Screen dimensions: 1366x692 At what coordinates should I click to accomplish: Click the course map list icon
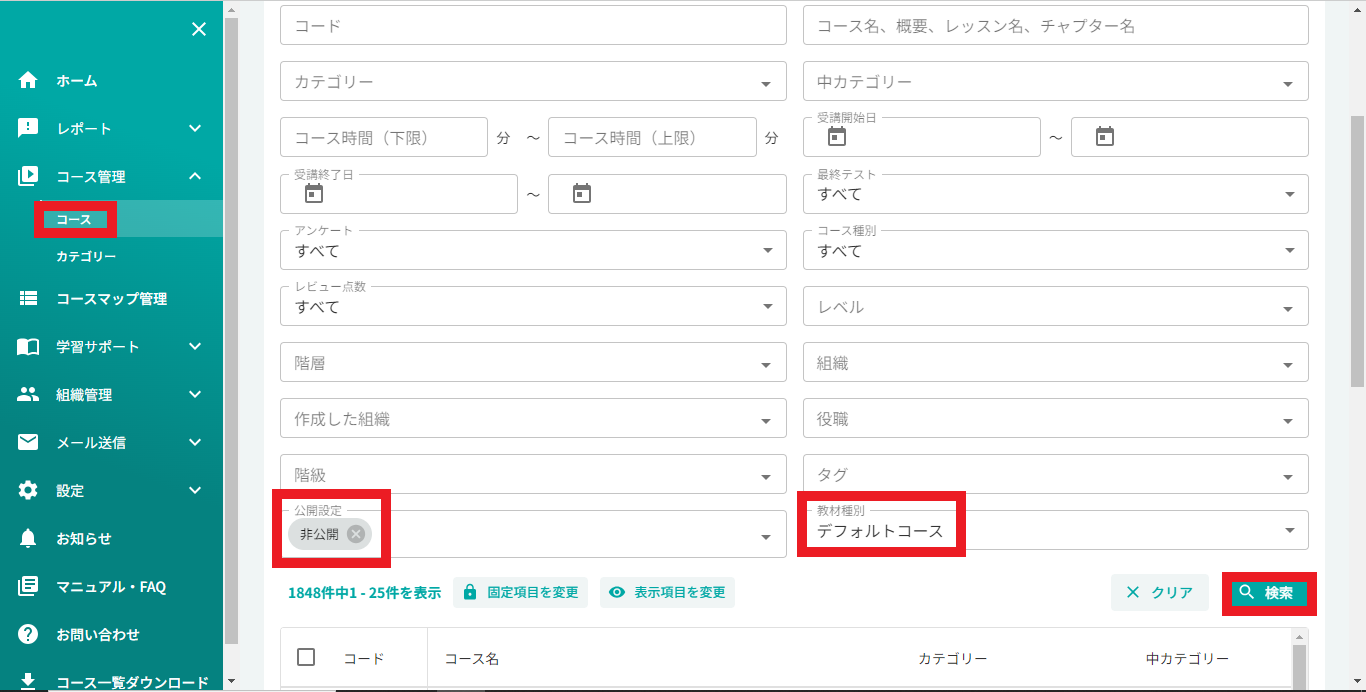click(28, 298)
